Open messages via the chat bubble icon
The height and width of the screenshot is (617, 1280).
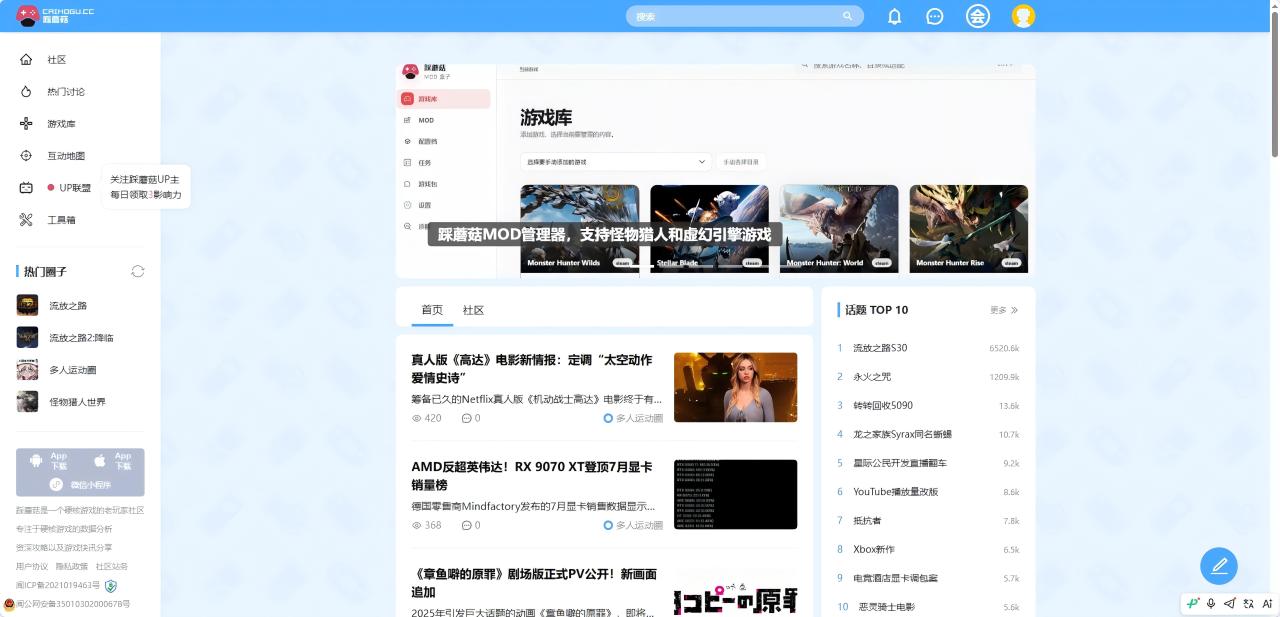click(x=935, y=16)
